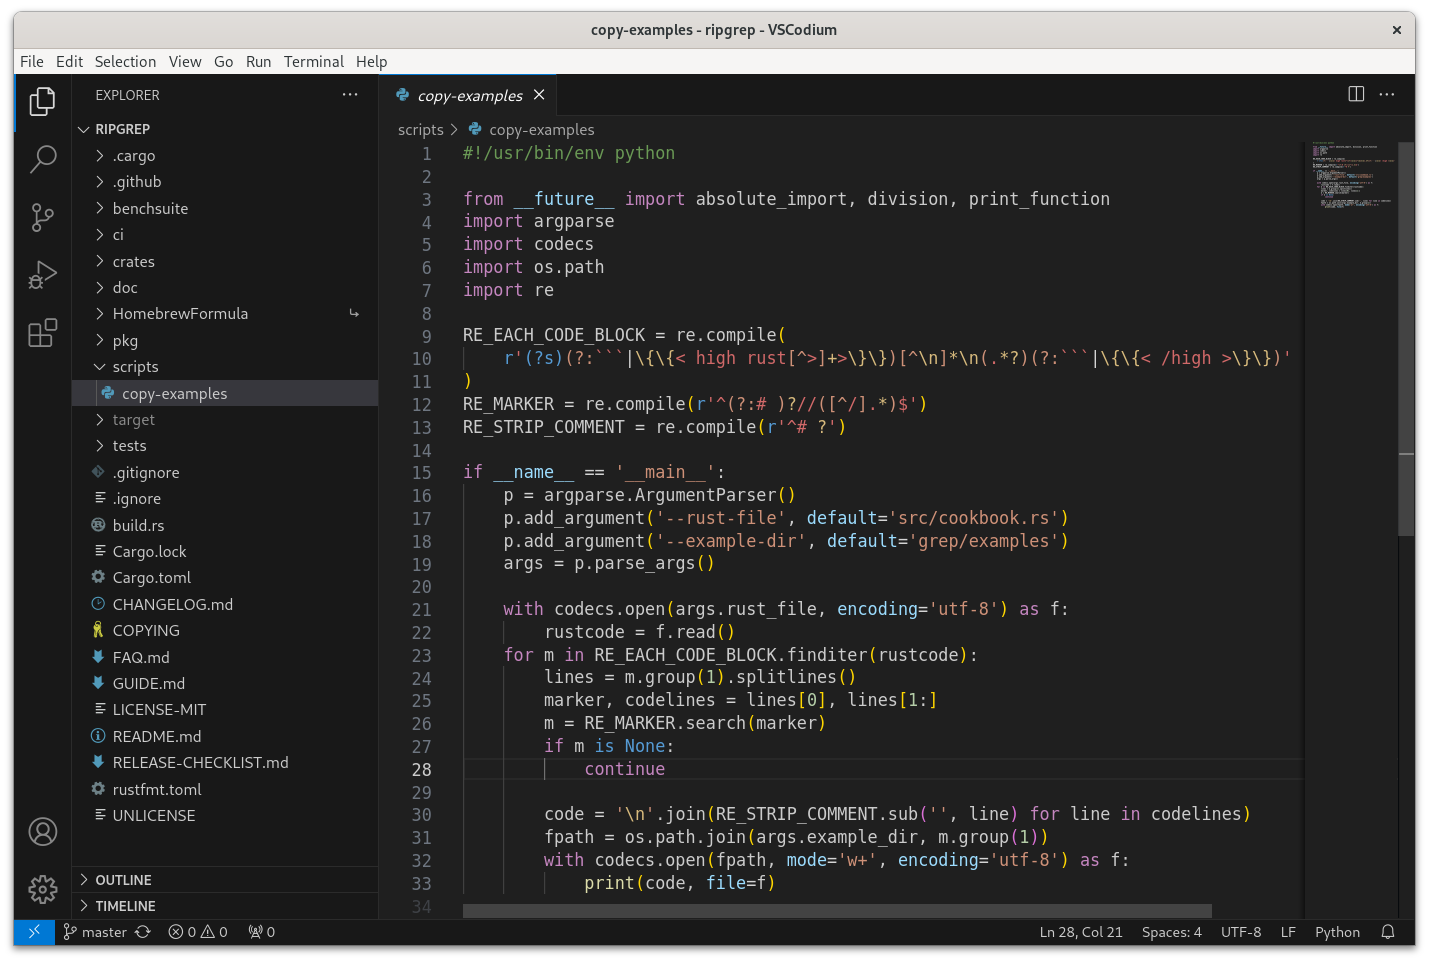Open the rustfmt.toml file

(225, 790)
